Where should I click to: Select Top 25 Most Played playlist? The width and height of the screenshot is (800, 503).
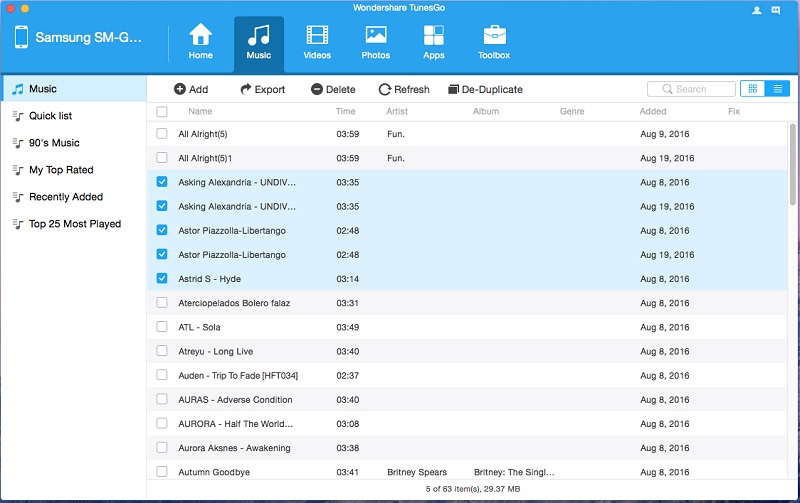coord(74,224)
